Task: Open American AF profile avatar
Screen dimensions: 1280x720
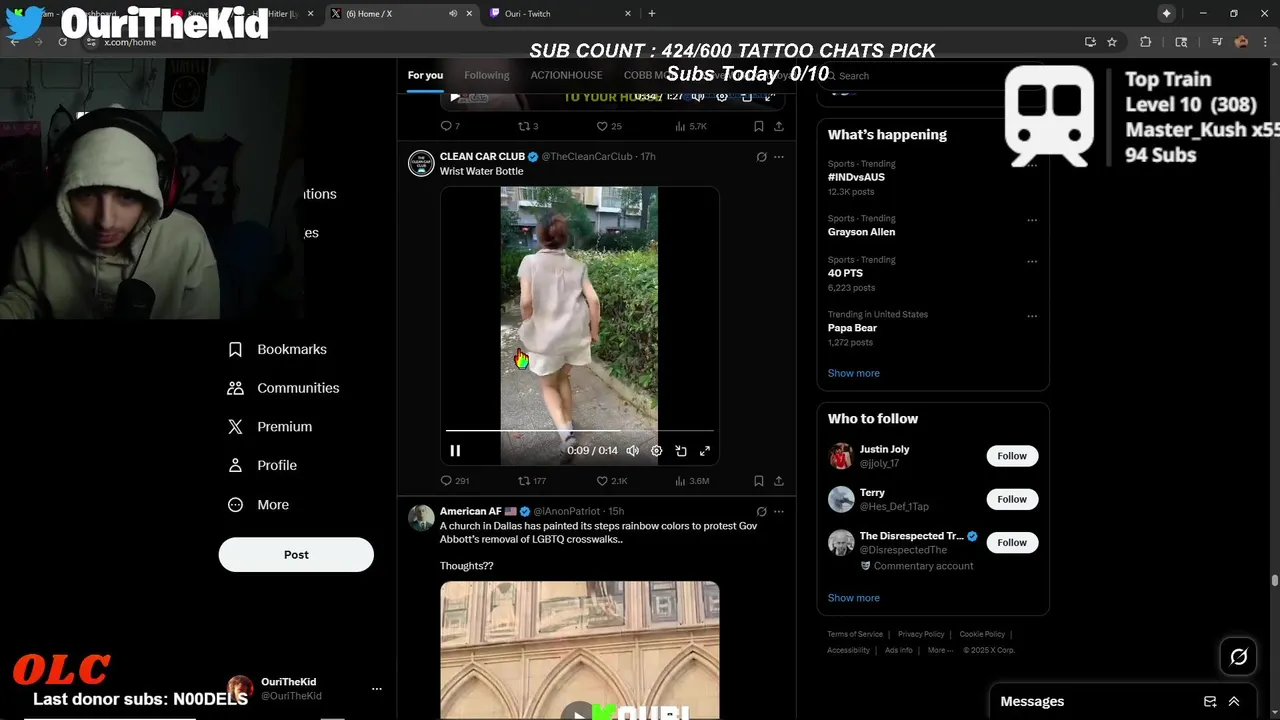Action: (421, 518)
